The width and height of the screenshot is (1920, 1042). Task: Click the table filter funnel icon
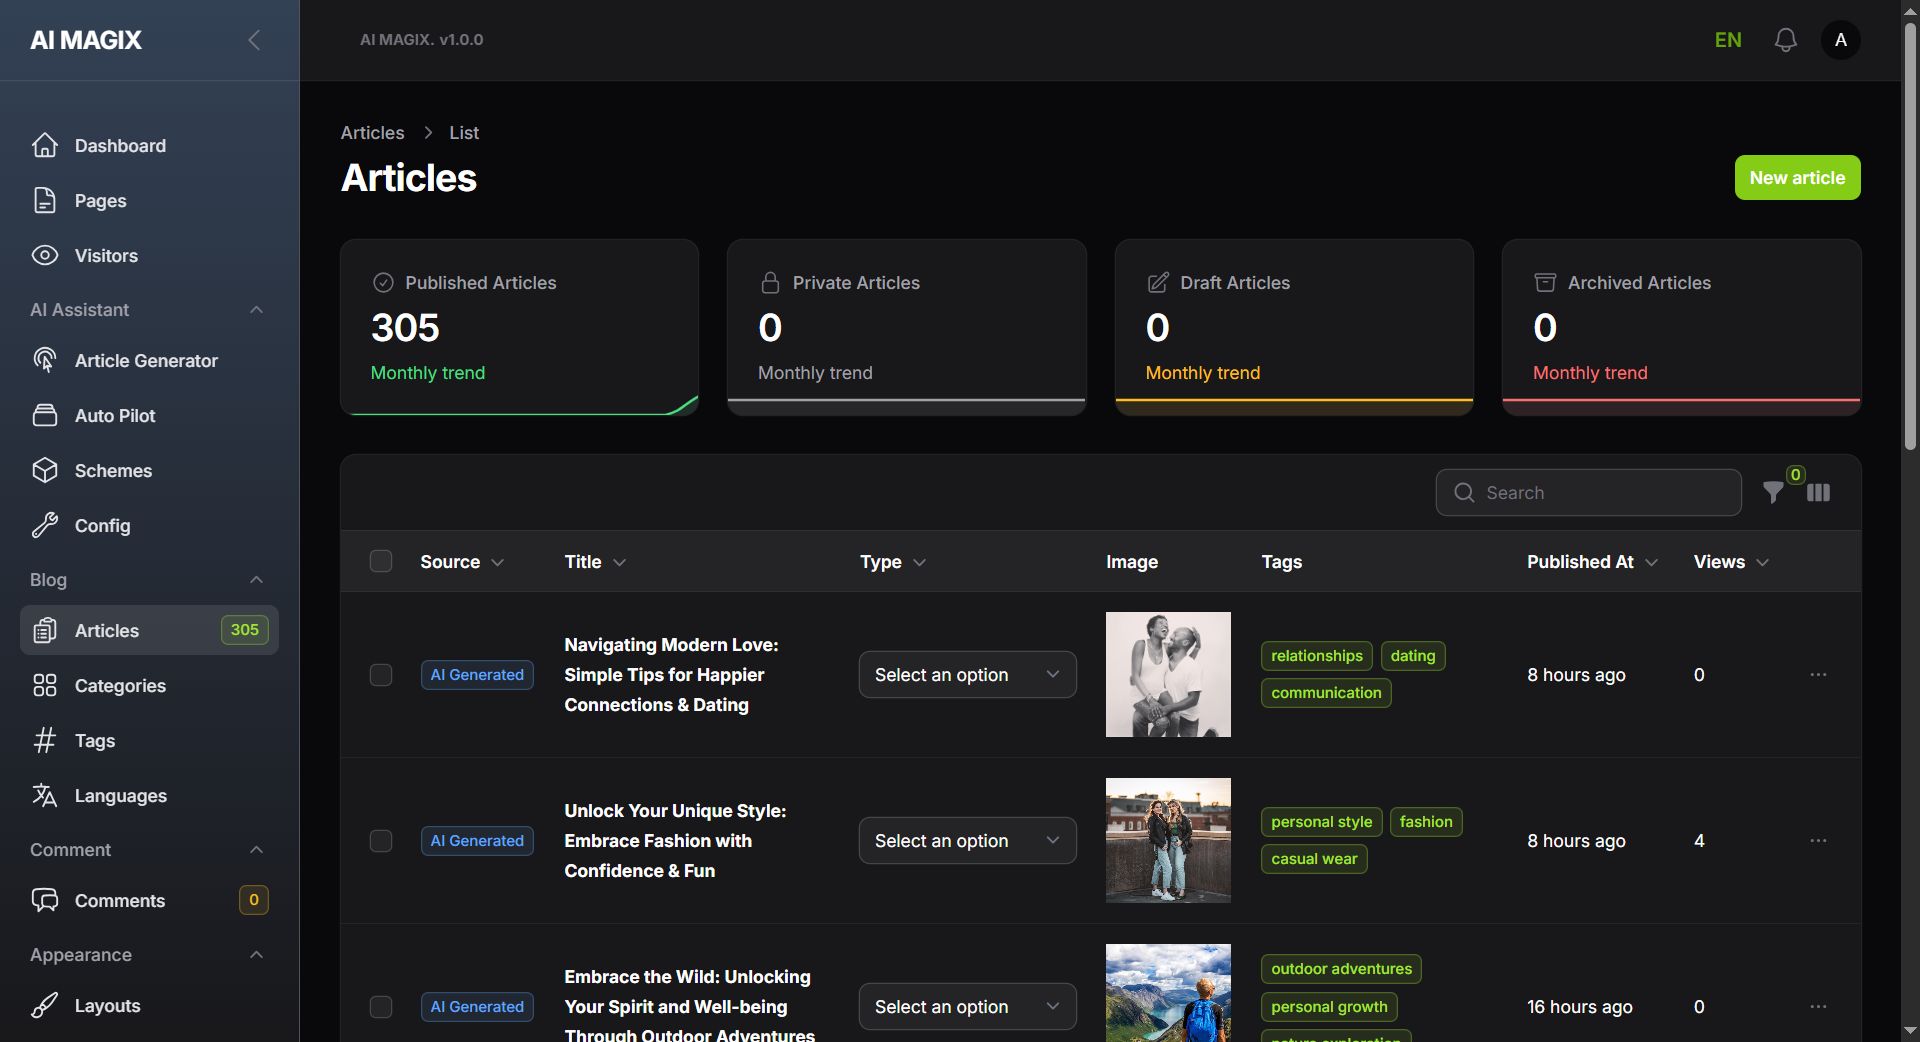1773,493
